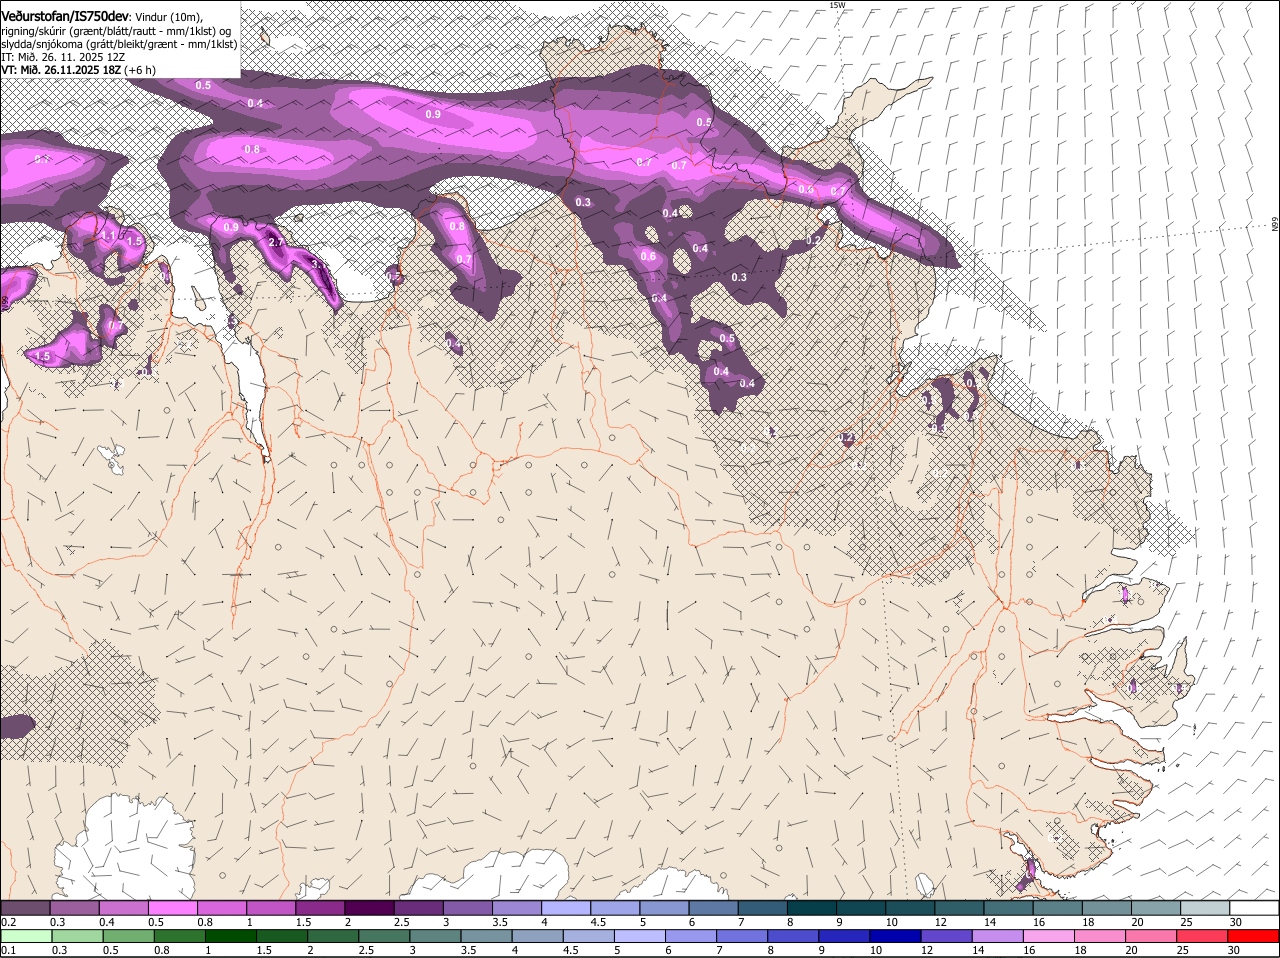
Task: Select the palest green 0.1 swatch in bottom legend
Action: tap(25, 936)
